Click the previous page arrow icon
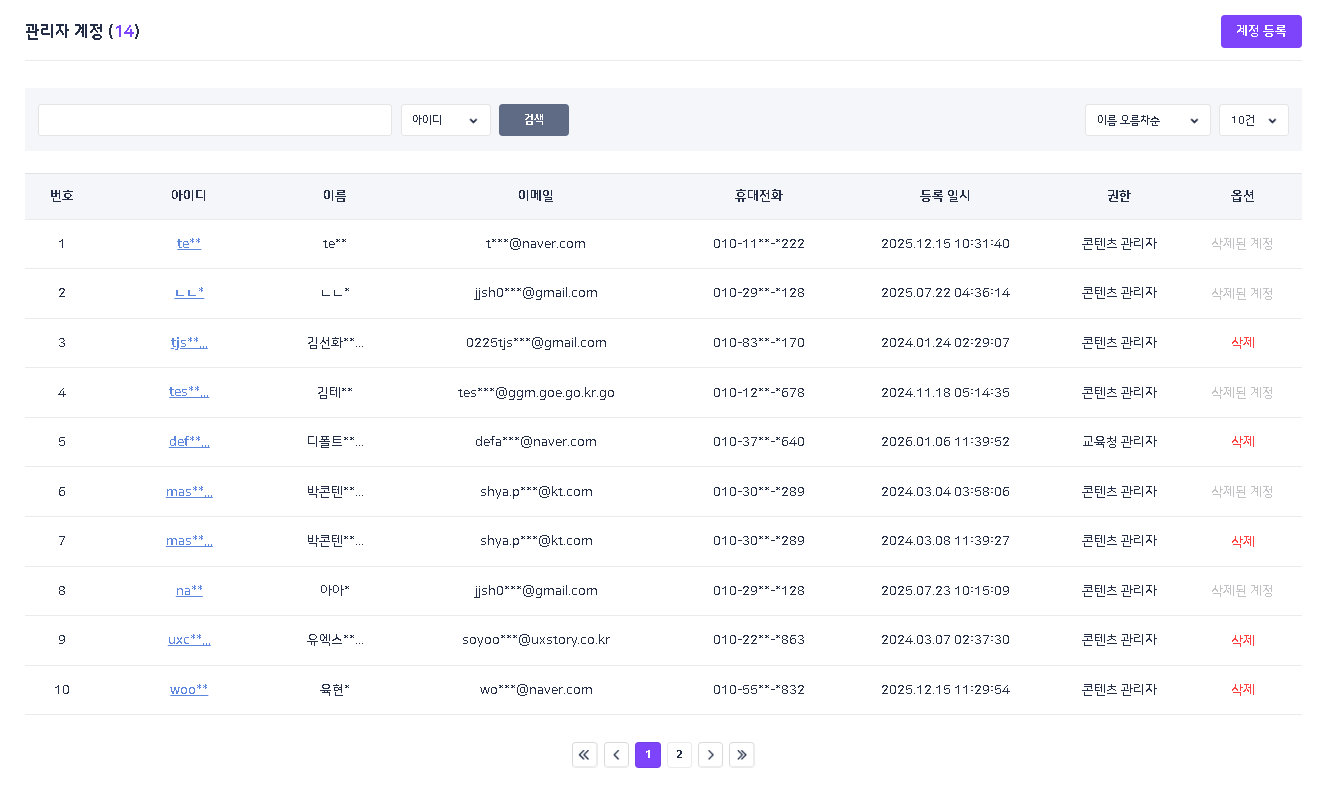 point(616,755)
